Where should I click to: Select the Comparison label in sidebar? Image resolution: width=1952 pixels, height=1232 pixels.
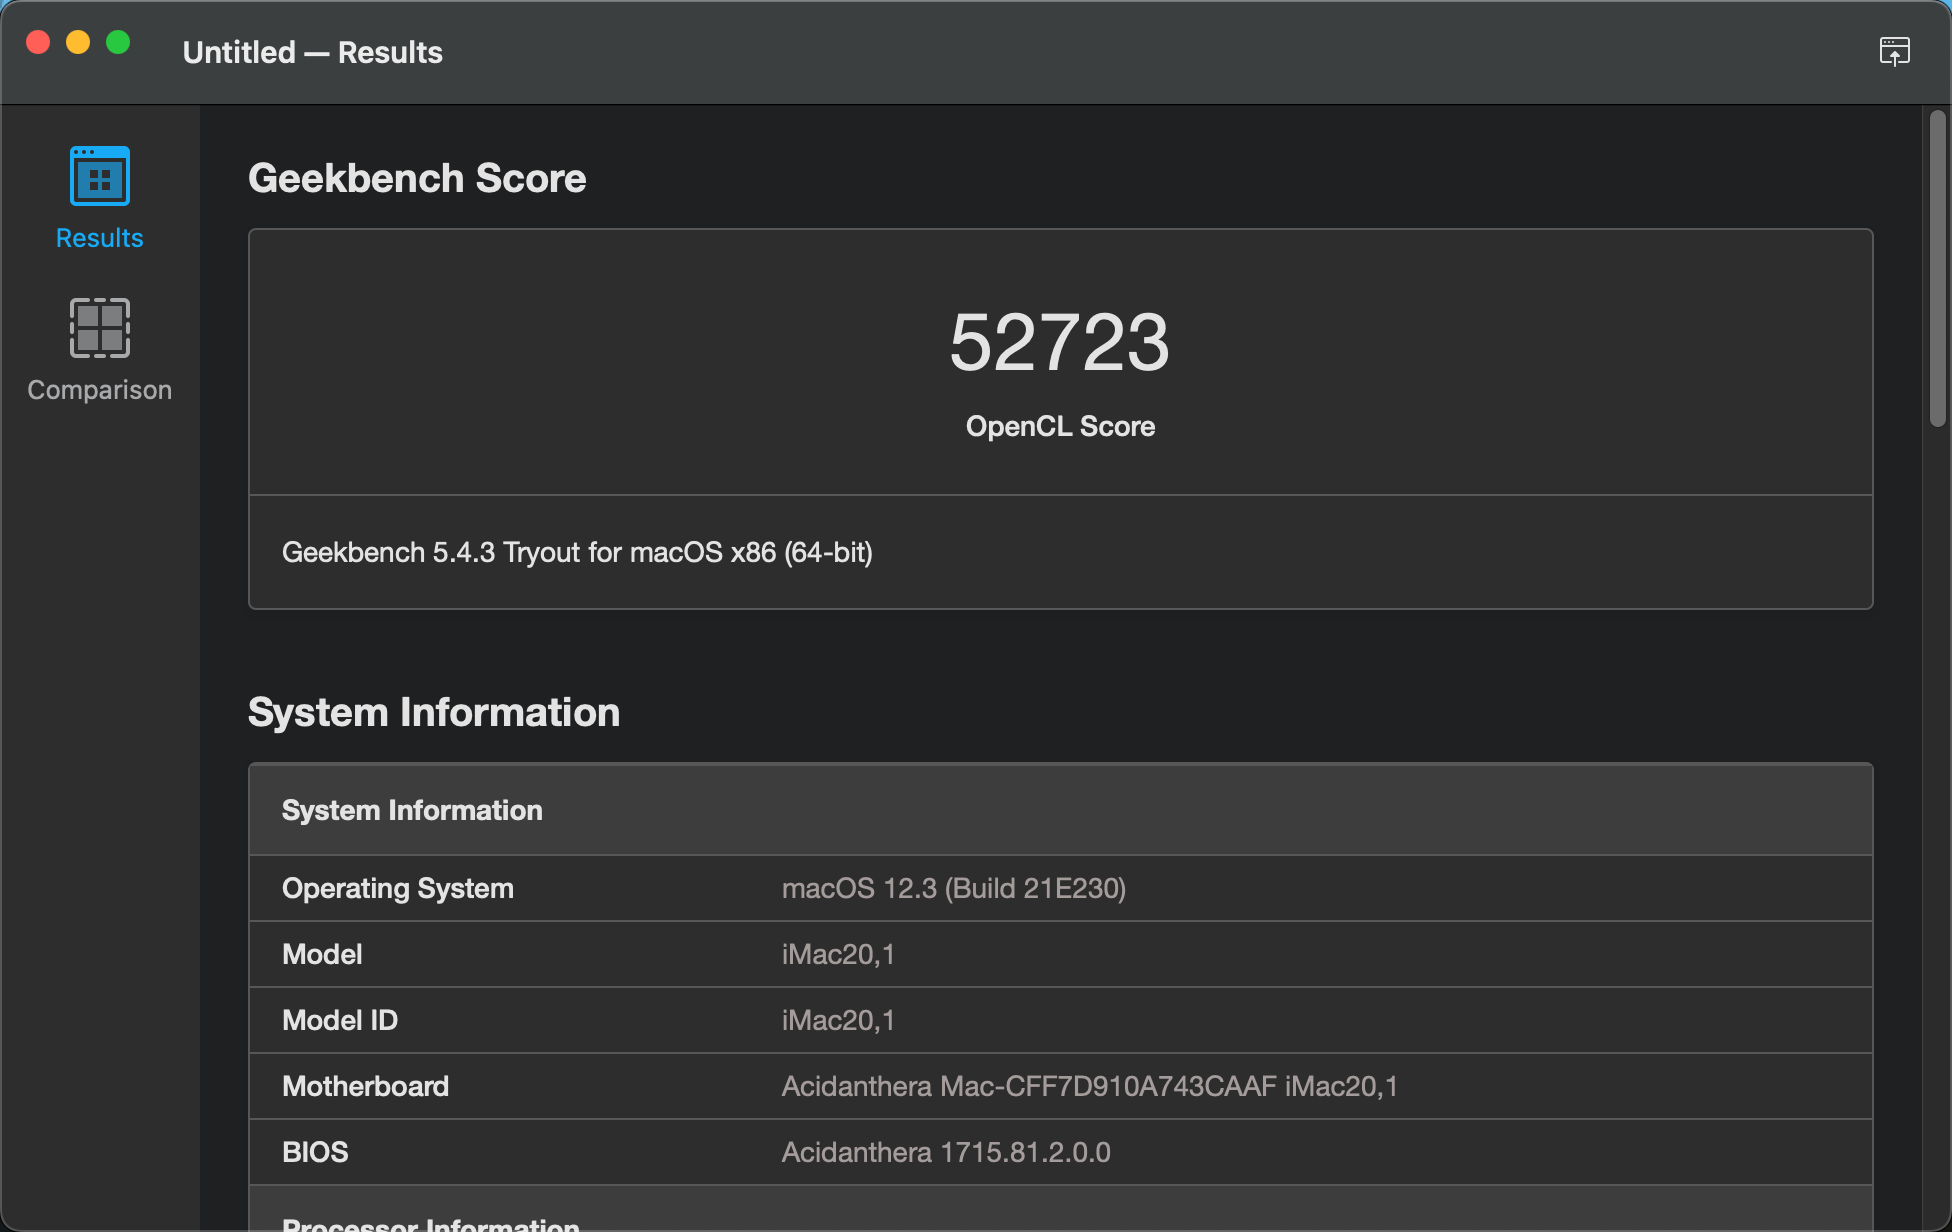(99, 390)
